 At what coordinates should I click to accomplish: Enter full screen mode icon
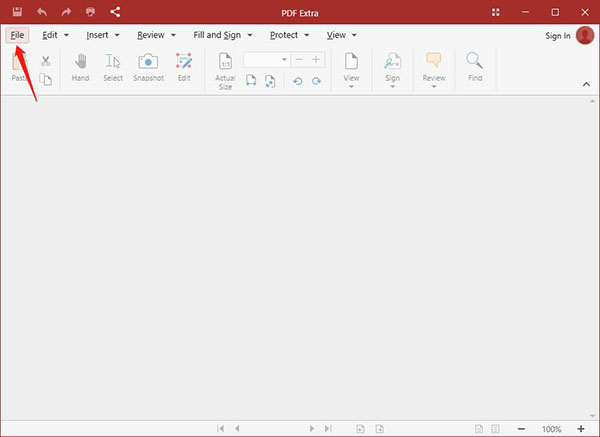tap(496, 12)
